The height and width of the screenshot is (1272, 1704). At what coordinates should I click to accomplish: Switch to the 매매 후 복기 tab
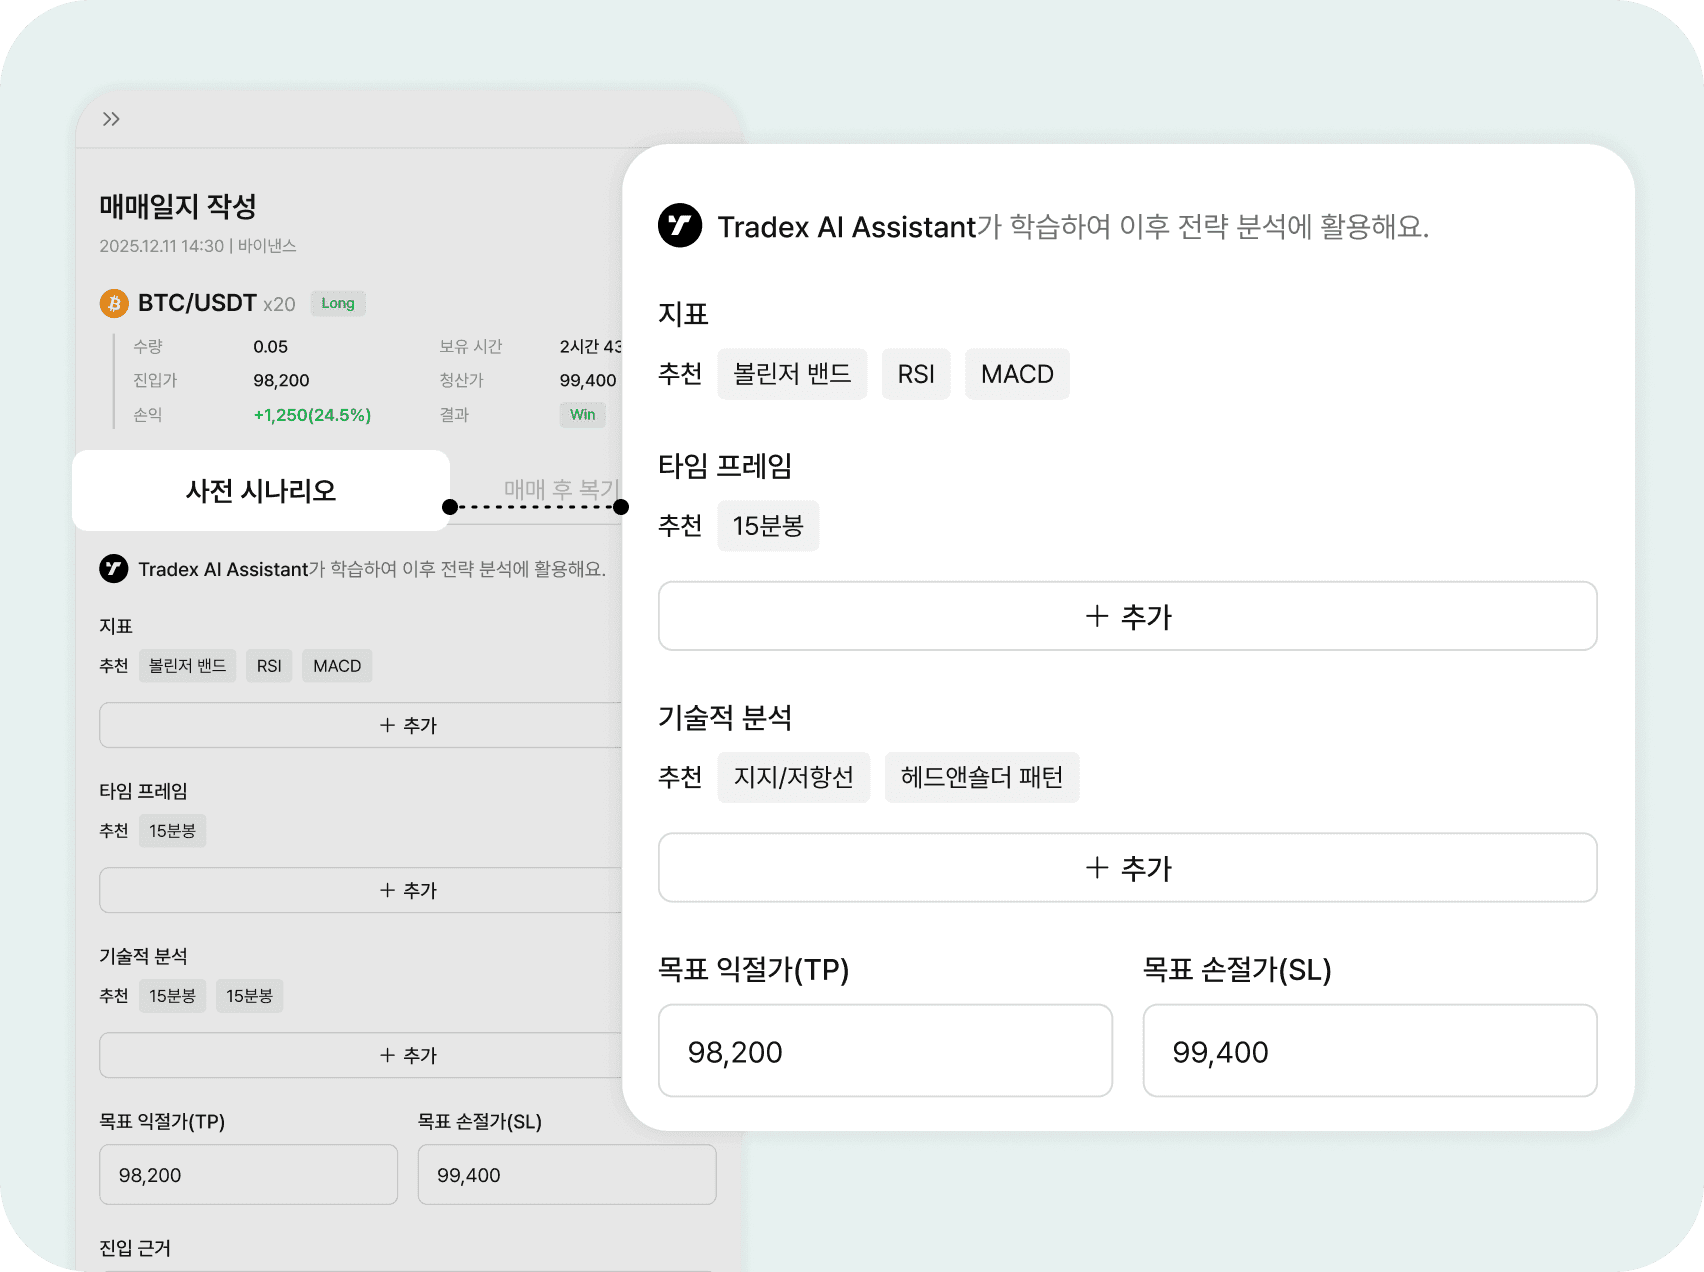pos(562,489)
